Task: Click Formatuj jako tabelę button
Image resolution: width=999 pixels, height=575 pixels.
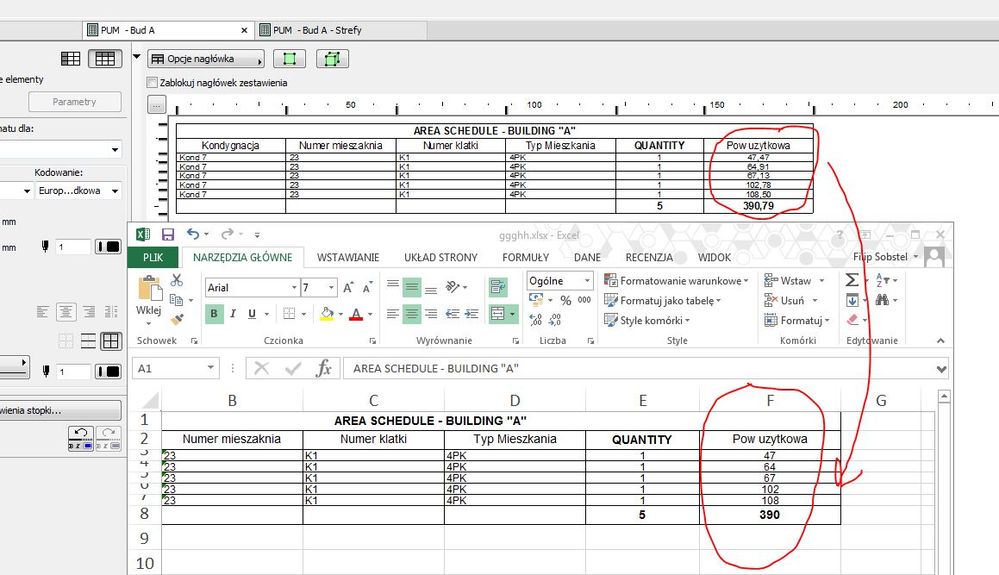Action: click(662, 301)
